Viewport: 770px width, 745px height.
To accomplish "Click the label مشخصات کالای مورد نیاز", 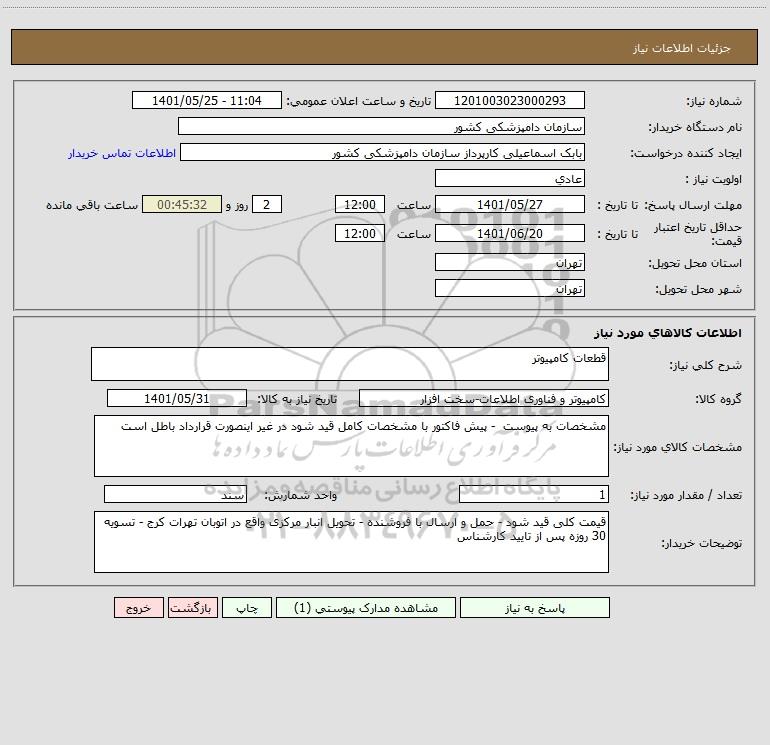I will (x=678, y=447).
